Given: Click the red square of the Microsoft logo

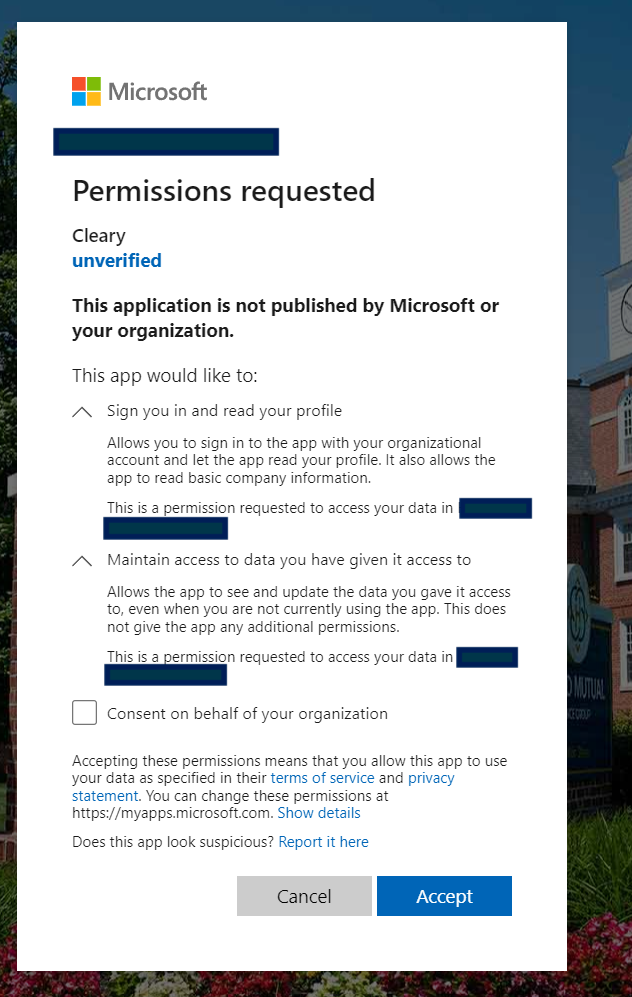Looking at the screenshot, I should pos(78,85).
